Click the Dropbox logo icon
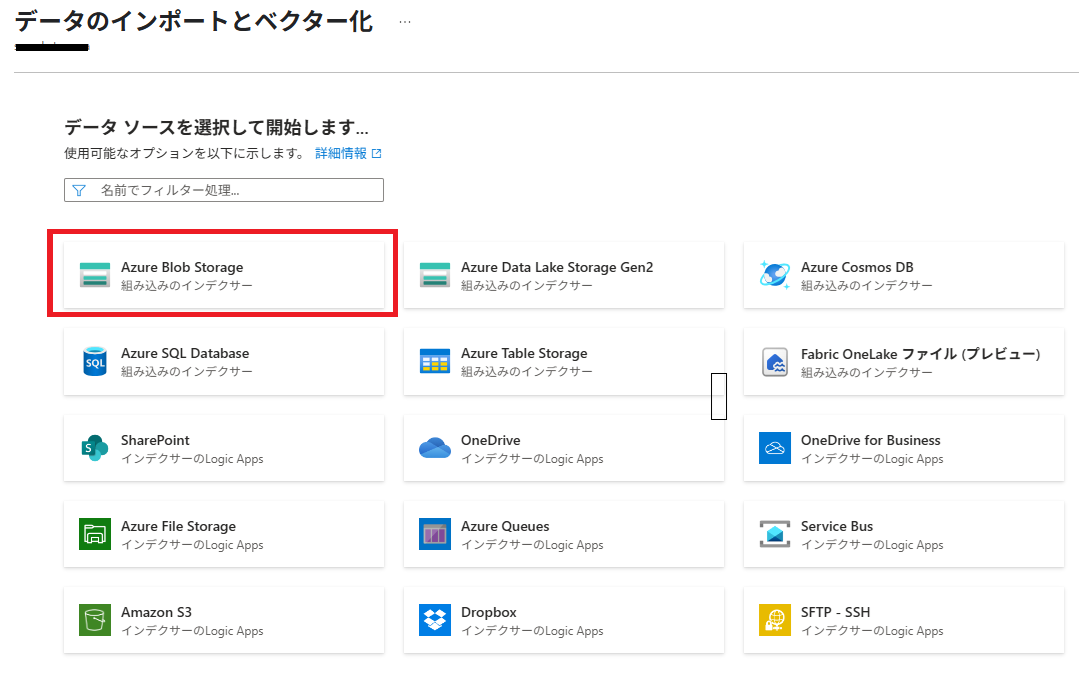This screenshot has width=1079, height=674. [435, 620]
